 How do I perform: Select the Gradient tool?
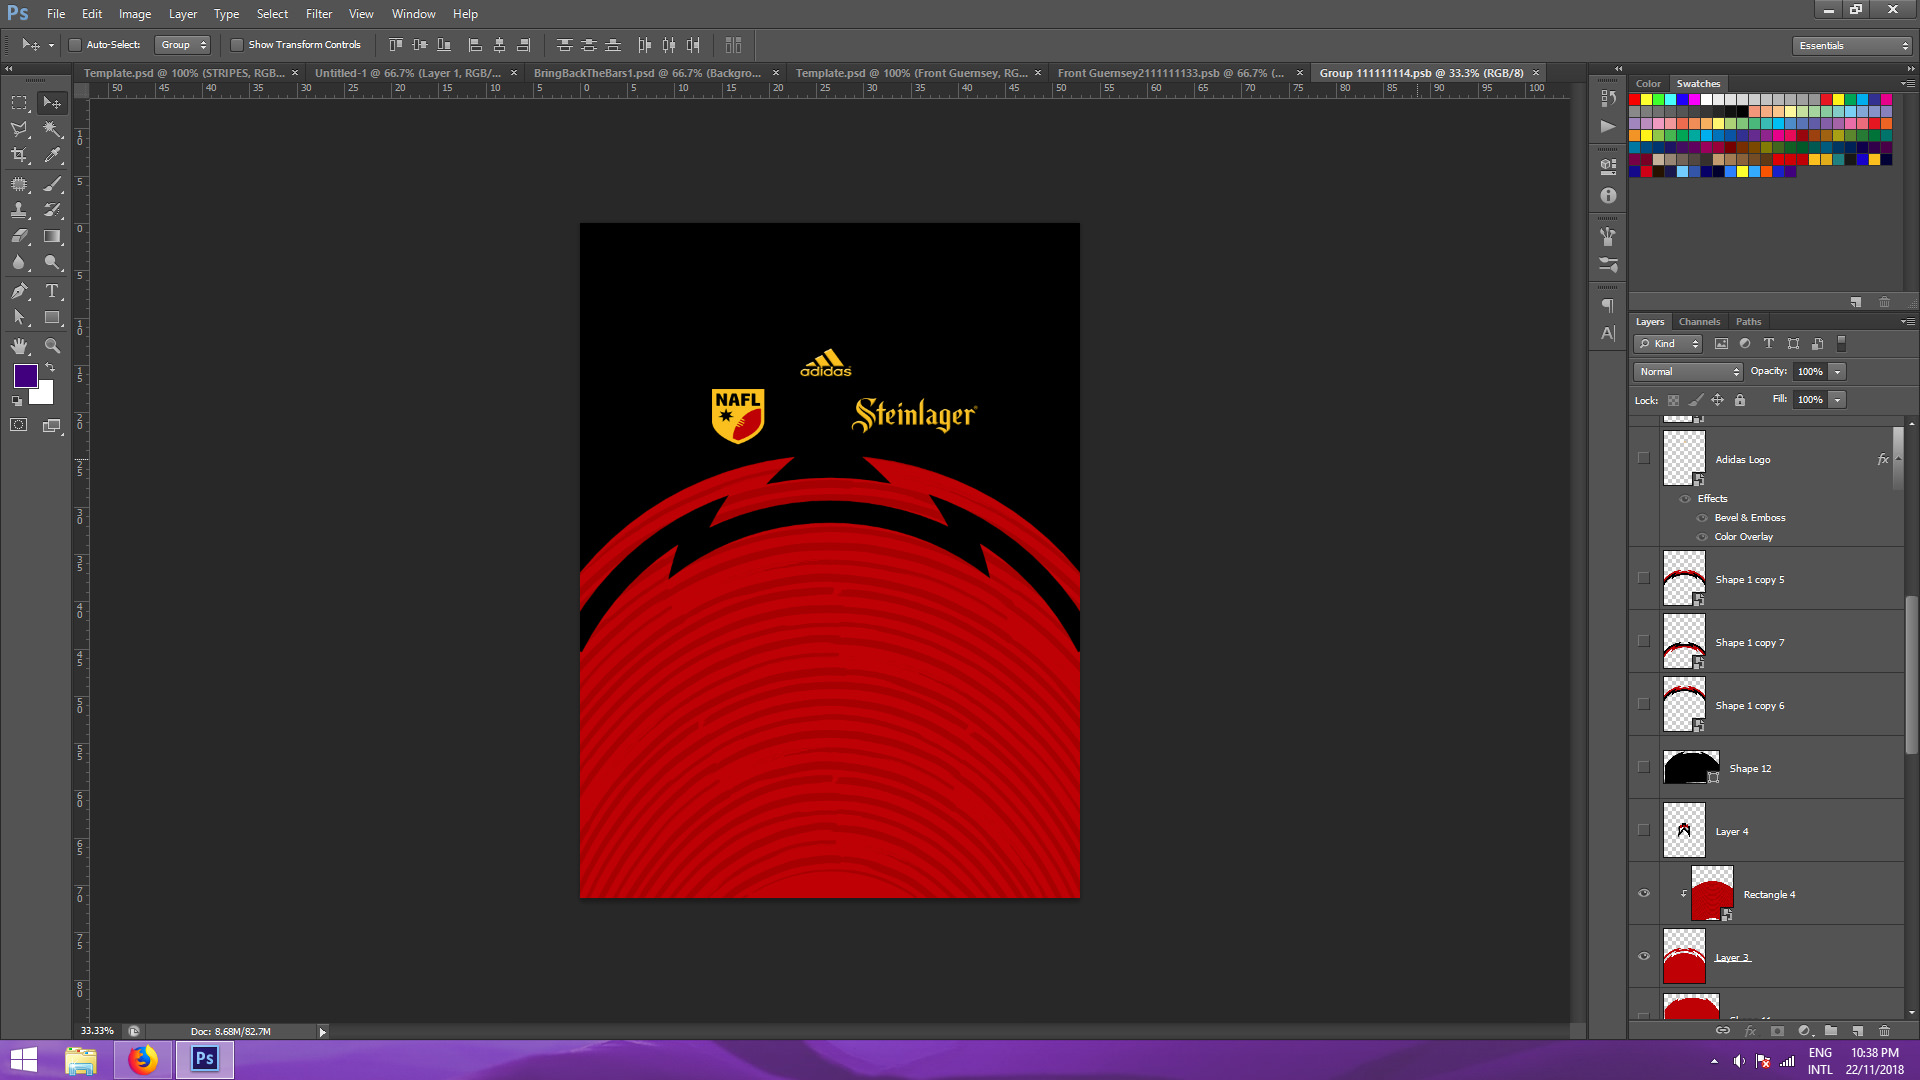tap(52, 236)
